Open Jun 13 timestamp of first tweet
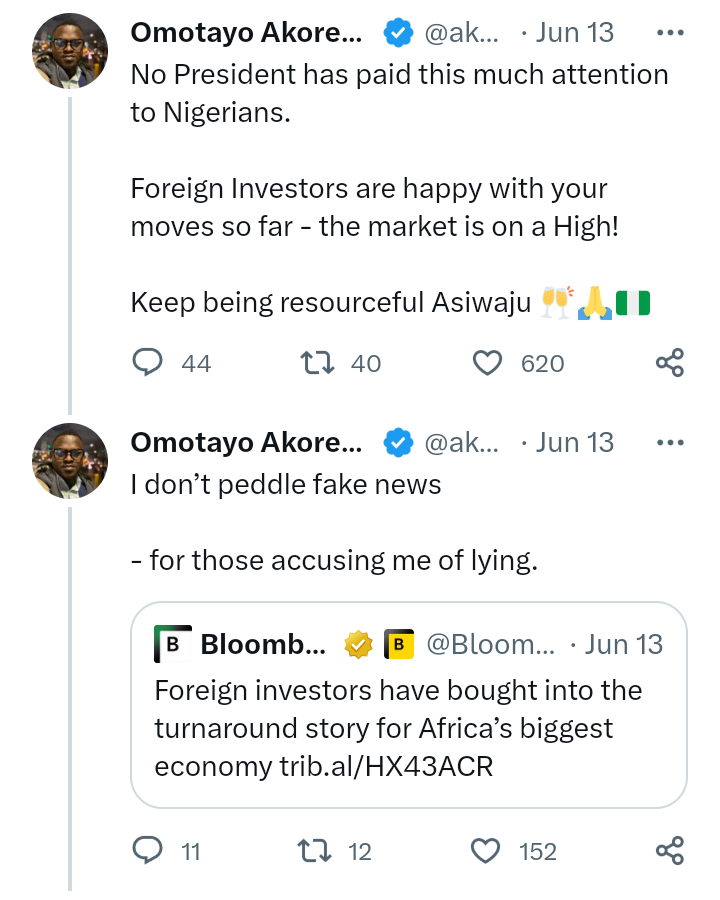This screenshot has width=720, height=900. 575,33
